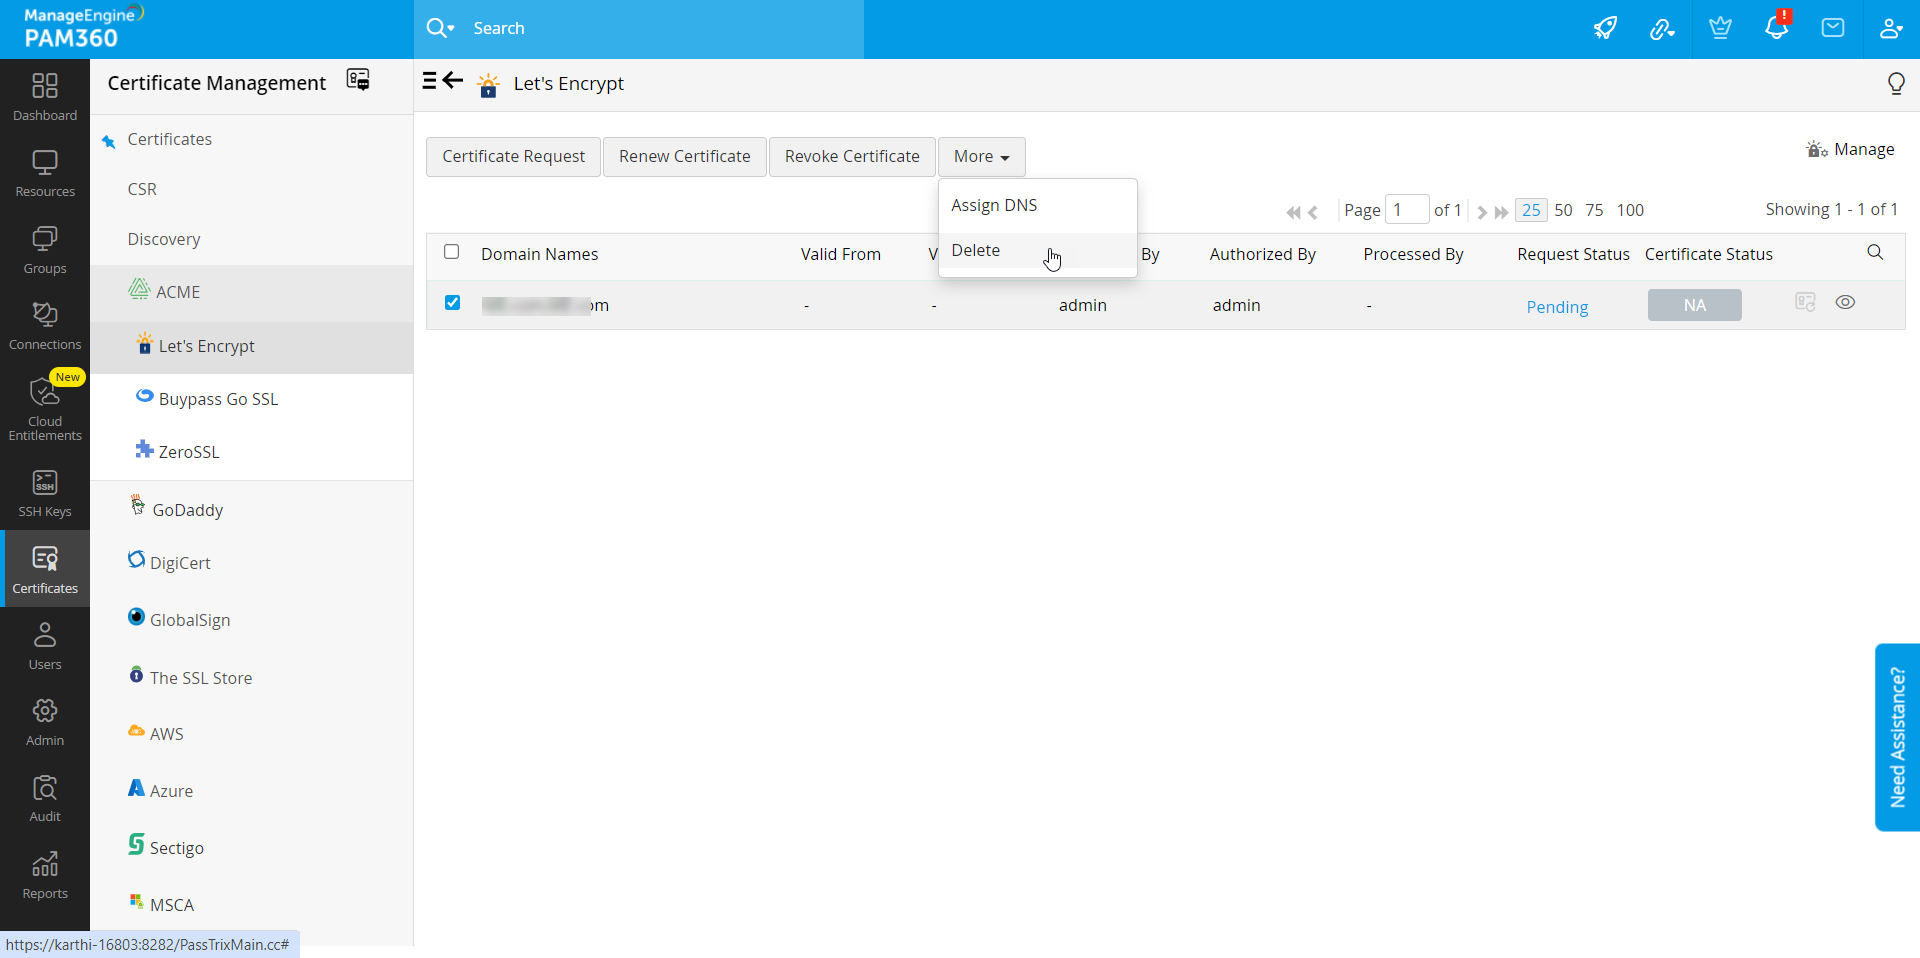Click the certificate card icon beside Certificate Management
The image size is (1920, 958).
click(358, 80)
